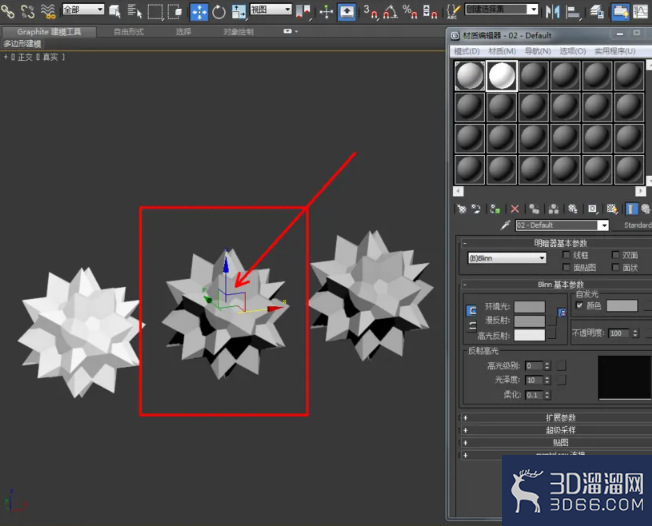
Task: Click Put Material to Scene icon
Action: 476,209
